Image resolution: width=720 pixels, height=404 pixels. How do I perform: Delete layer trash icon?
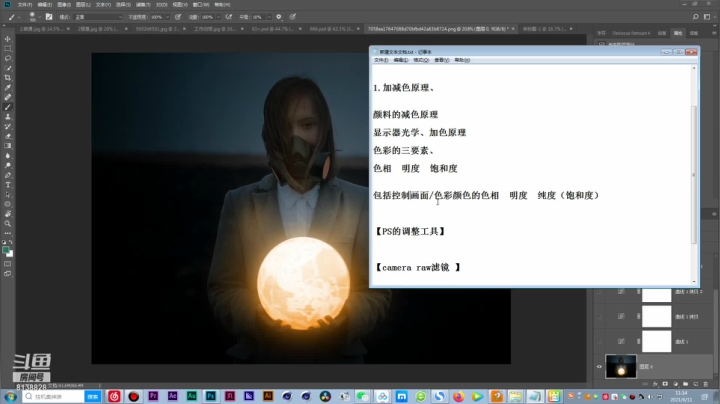pos(706,384)
